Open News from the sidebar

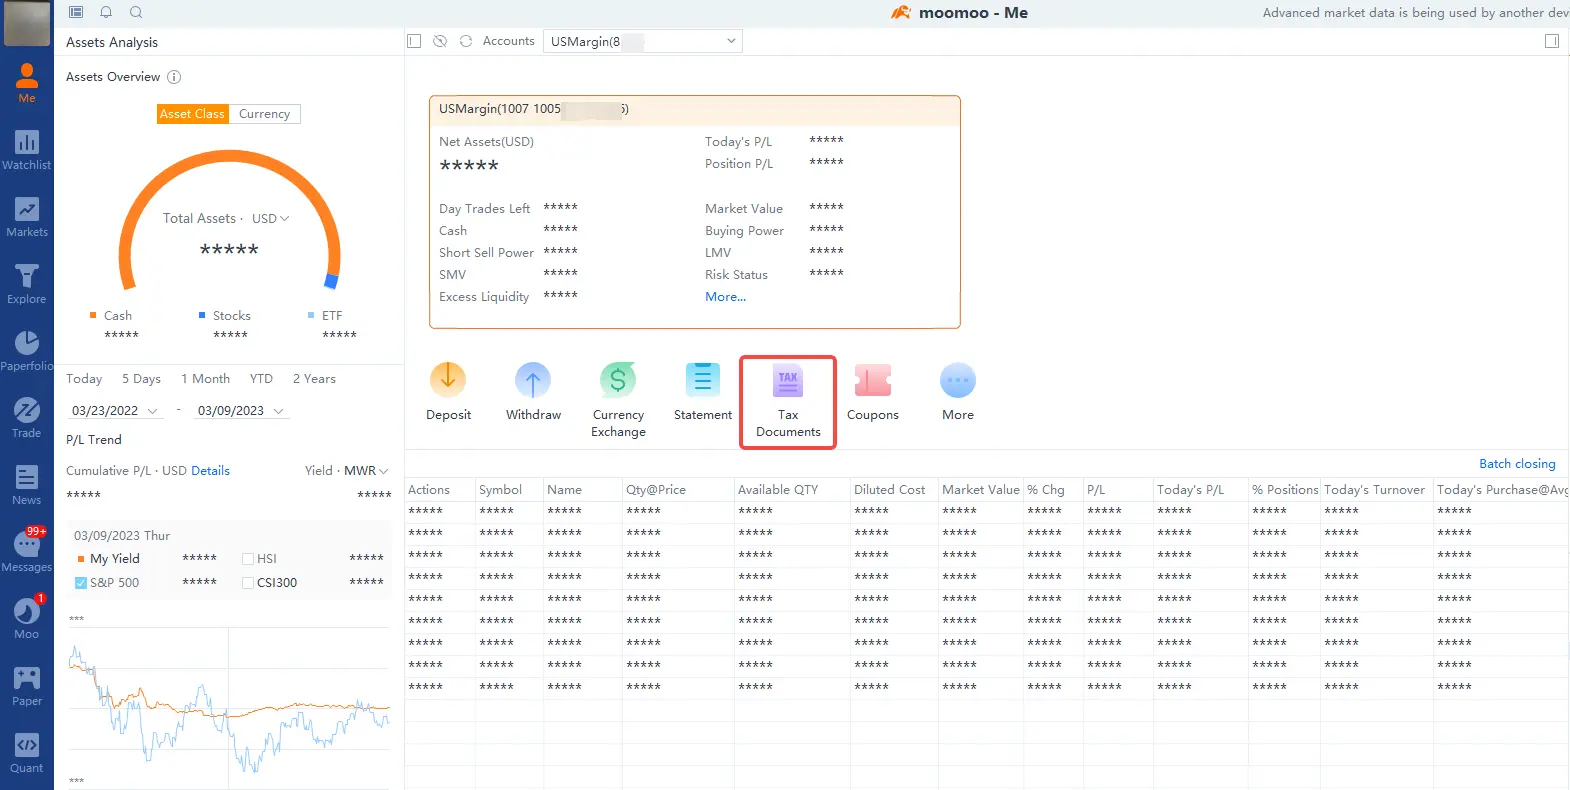pyautogui.click(x=27, y=485)
